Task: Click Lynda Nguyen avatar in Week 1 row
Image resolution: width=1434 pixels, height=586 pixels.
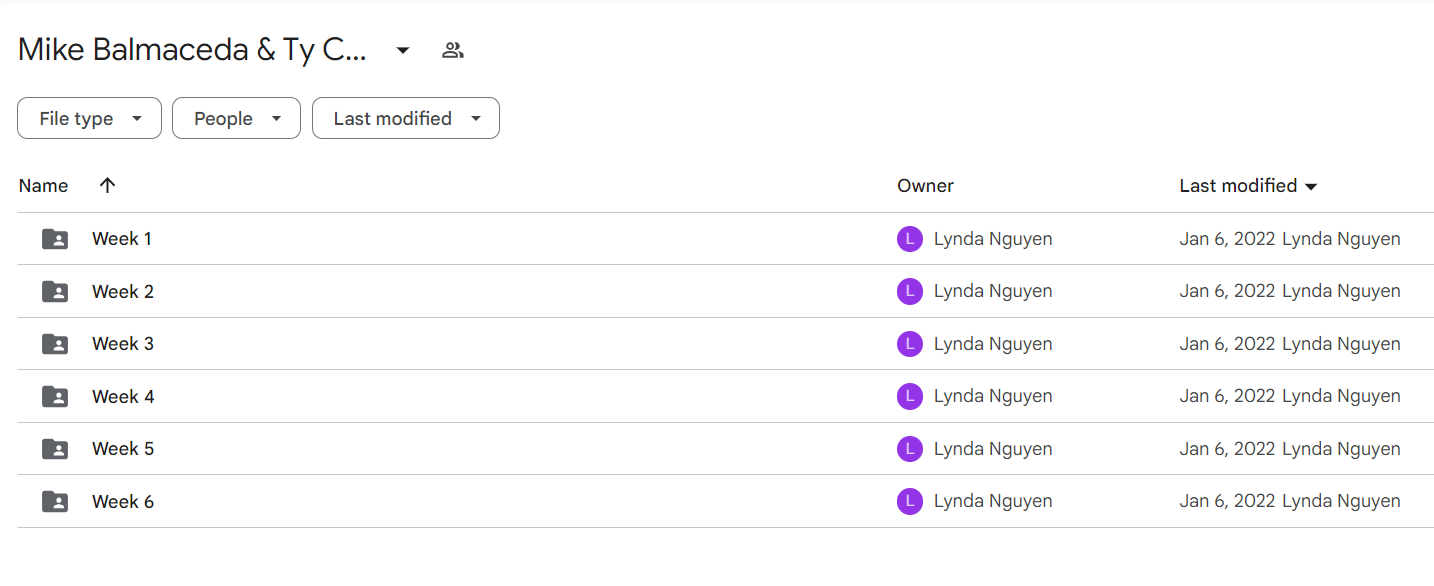Action: [910, 239]
